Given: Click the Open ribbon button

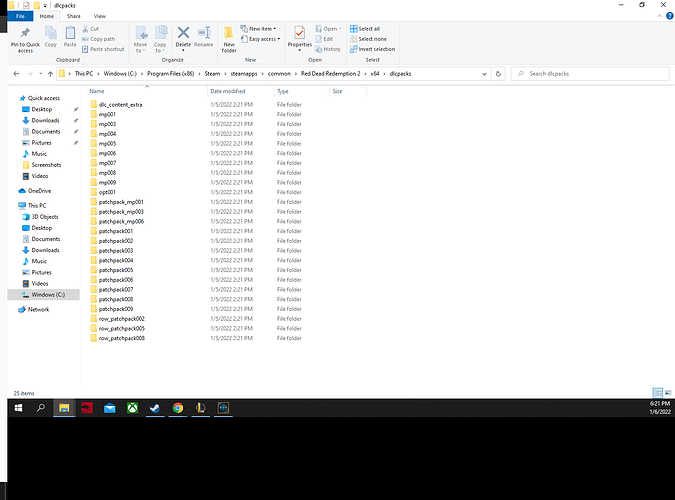Looking at the screenshot, I should (328, 28).
